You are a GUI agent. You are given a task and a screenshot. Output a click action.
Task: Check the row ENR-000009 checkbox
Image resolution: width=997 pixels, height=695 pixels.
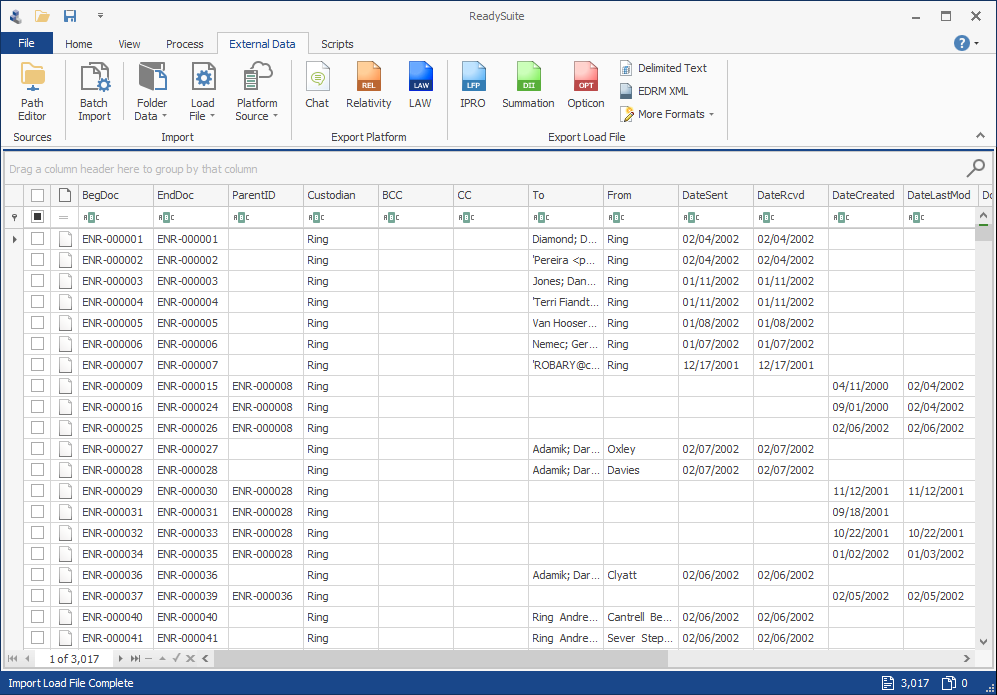point(38,386)
